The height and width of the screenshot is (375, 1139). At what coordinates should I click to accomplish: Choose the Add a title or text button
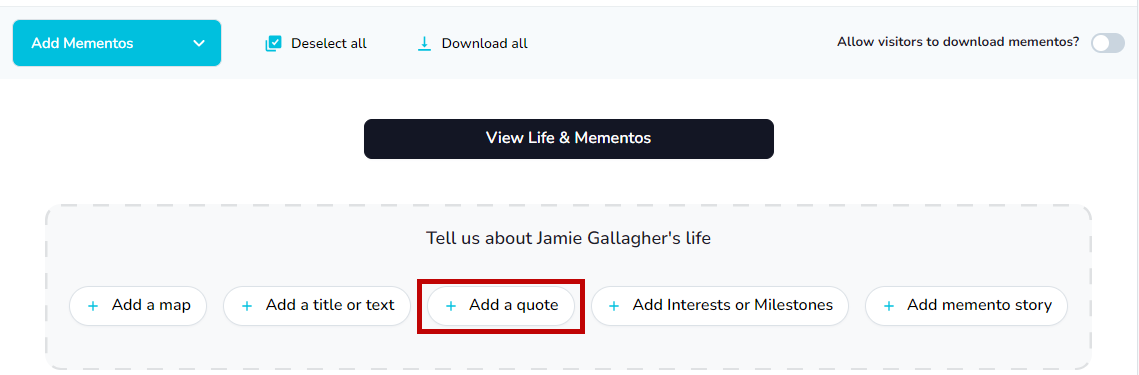317,306
